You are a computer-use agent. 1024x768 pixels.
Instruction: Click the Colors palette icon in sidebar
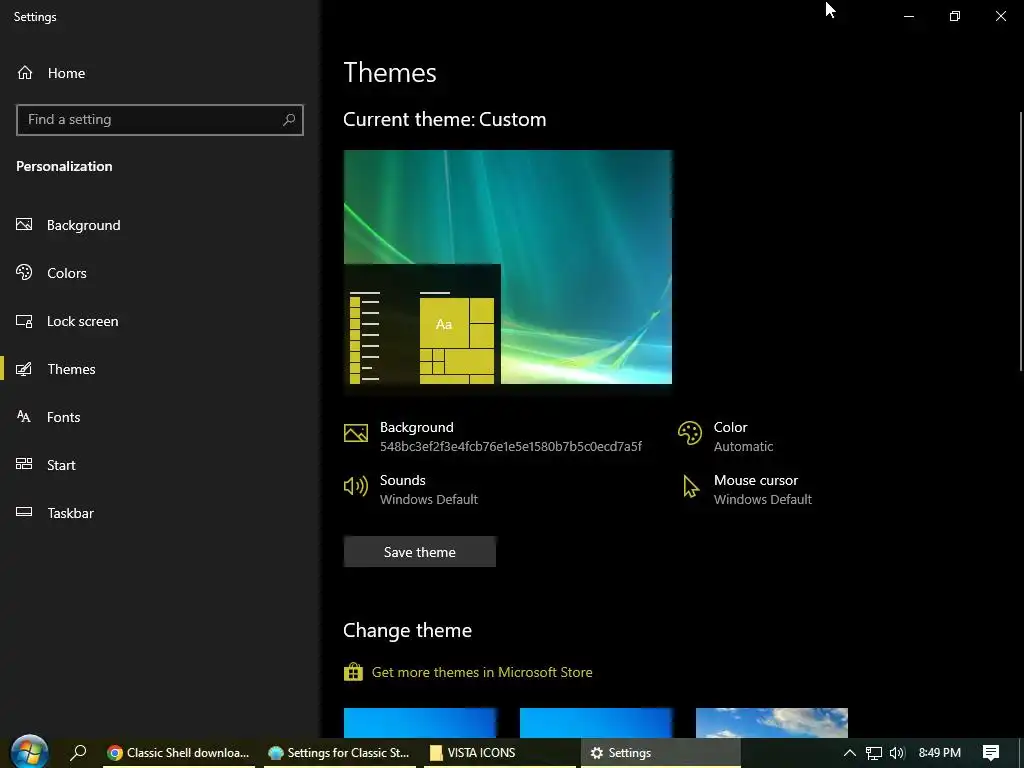click(x=24, y=272)
